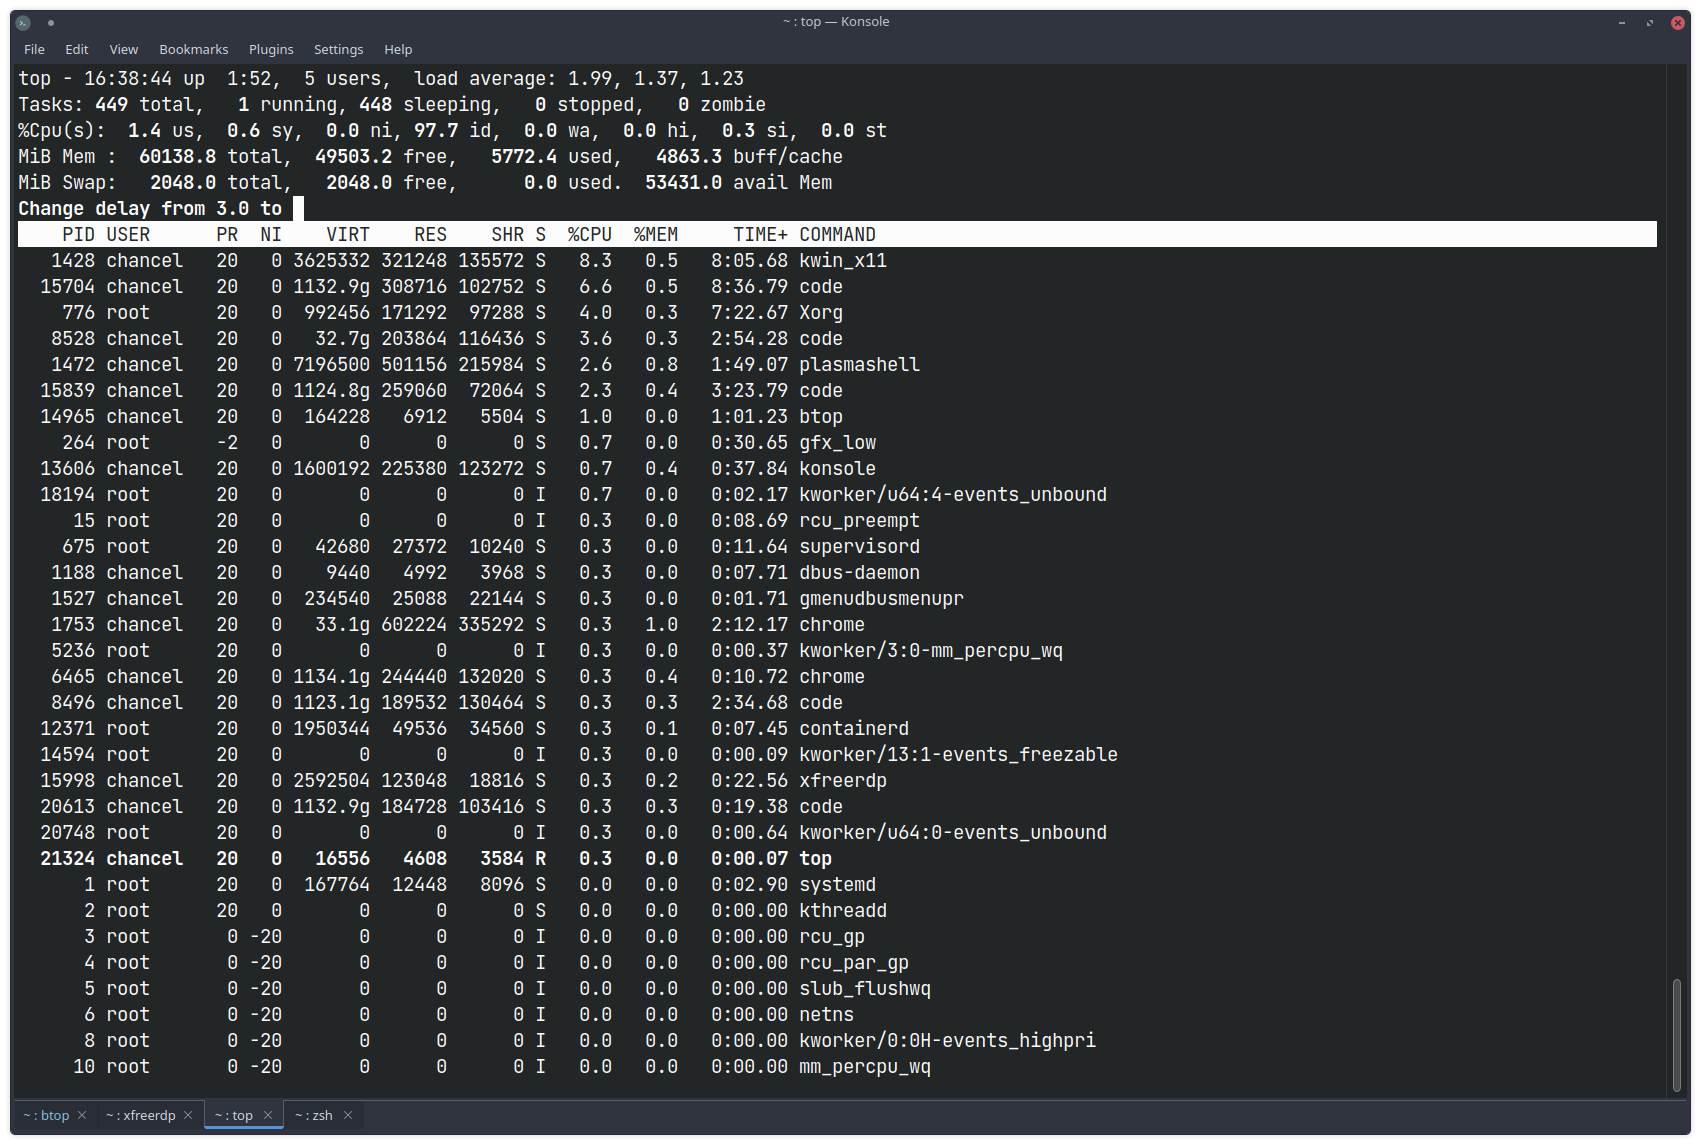Expand the View menu
1701x1145 pixels.
pyautogui.click(x=124, y=49)
